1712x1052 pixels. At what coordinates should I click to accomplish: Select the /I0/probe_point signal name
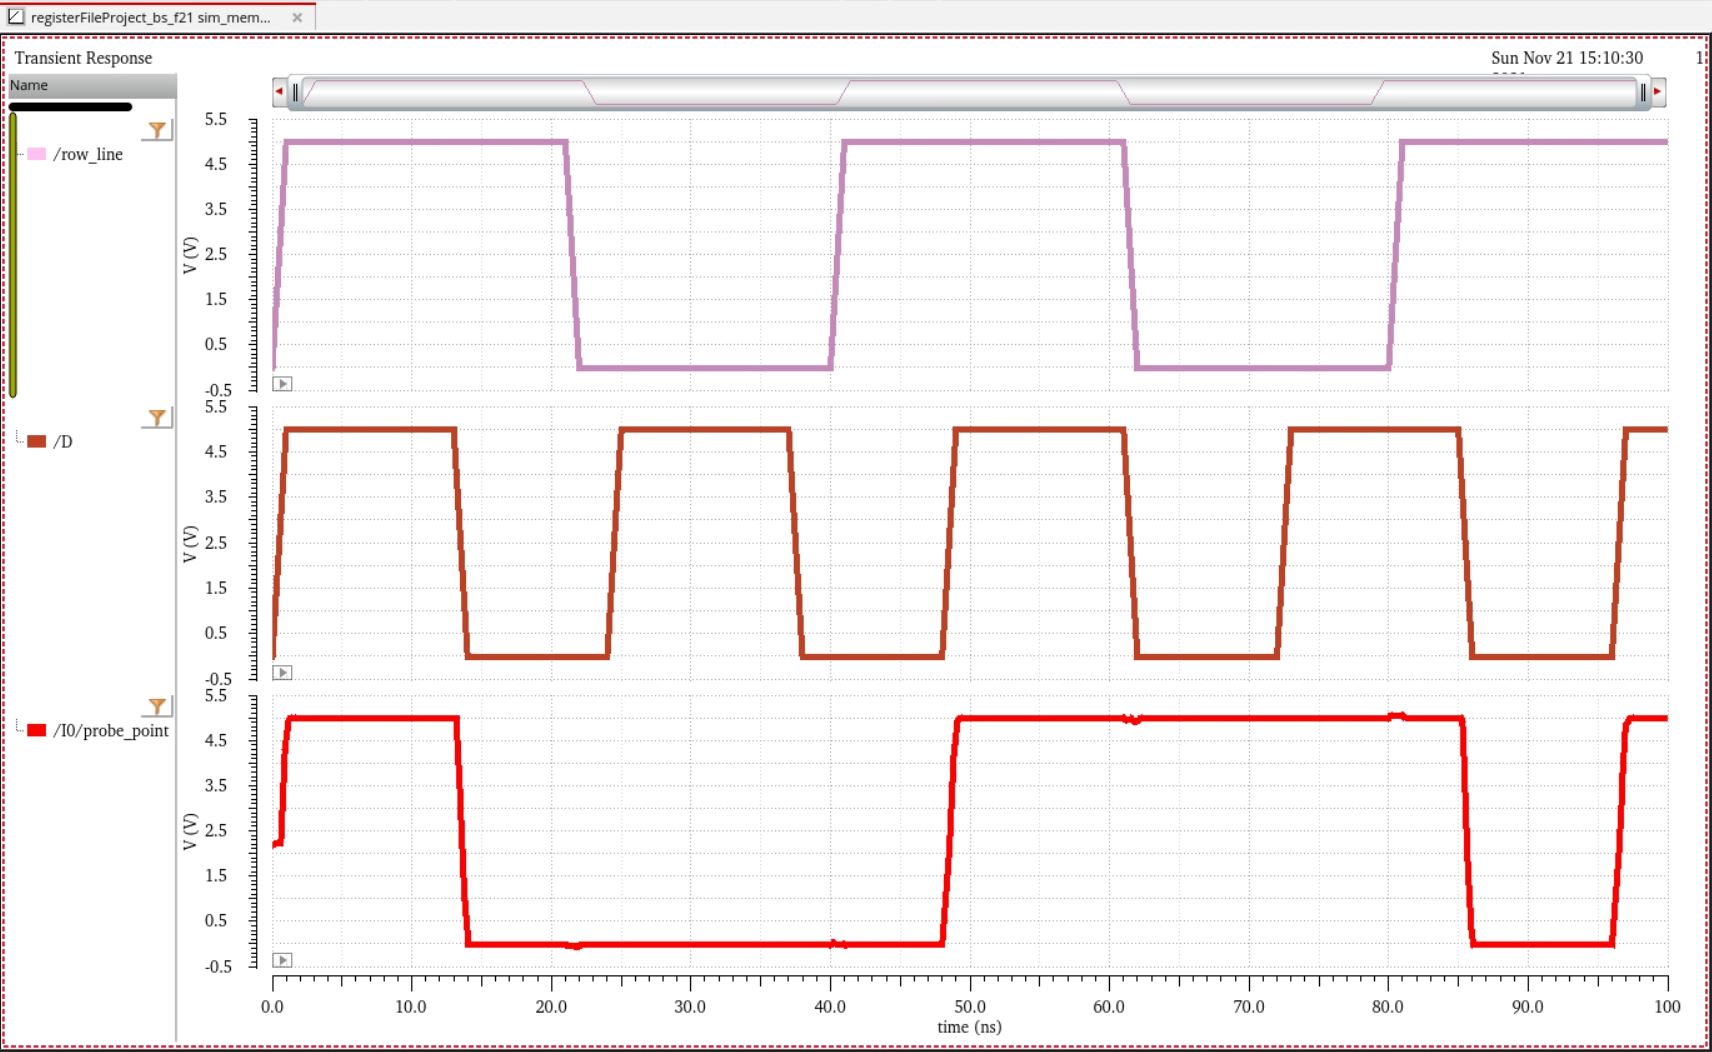(111, 731)
